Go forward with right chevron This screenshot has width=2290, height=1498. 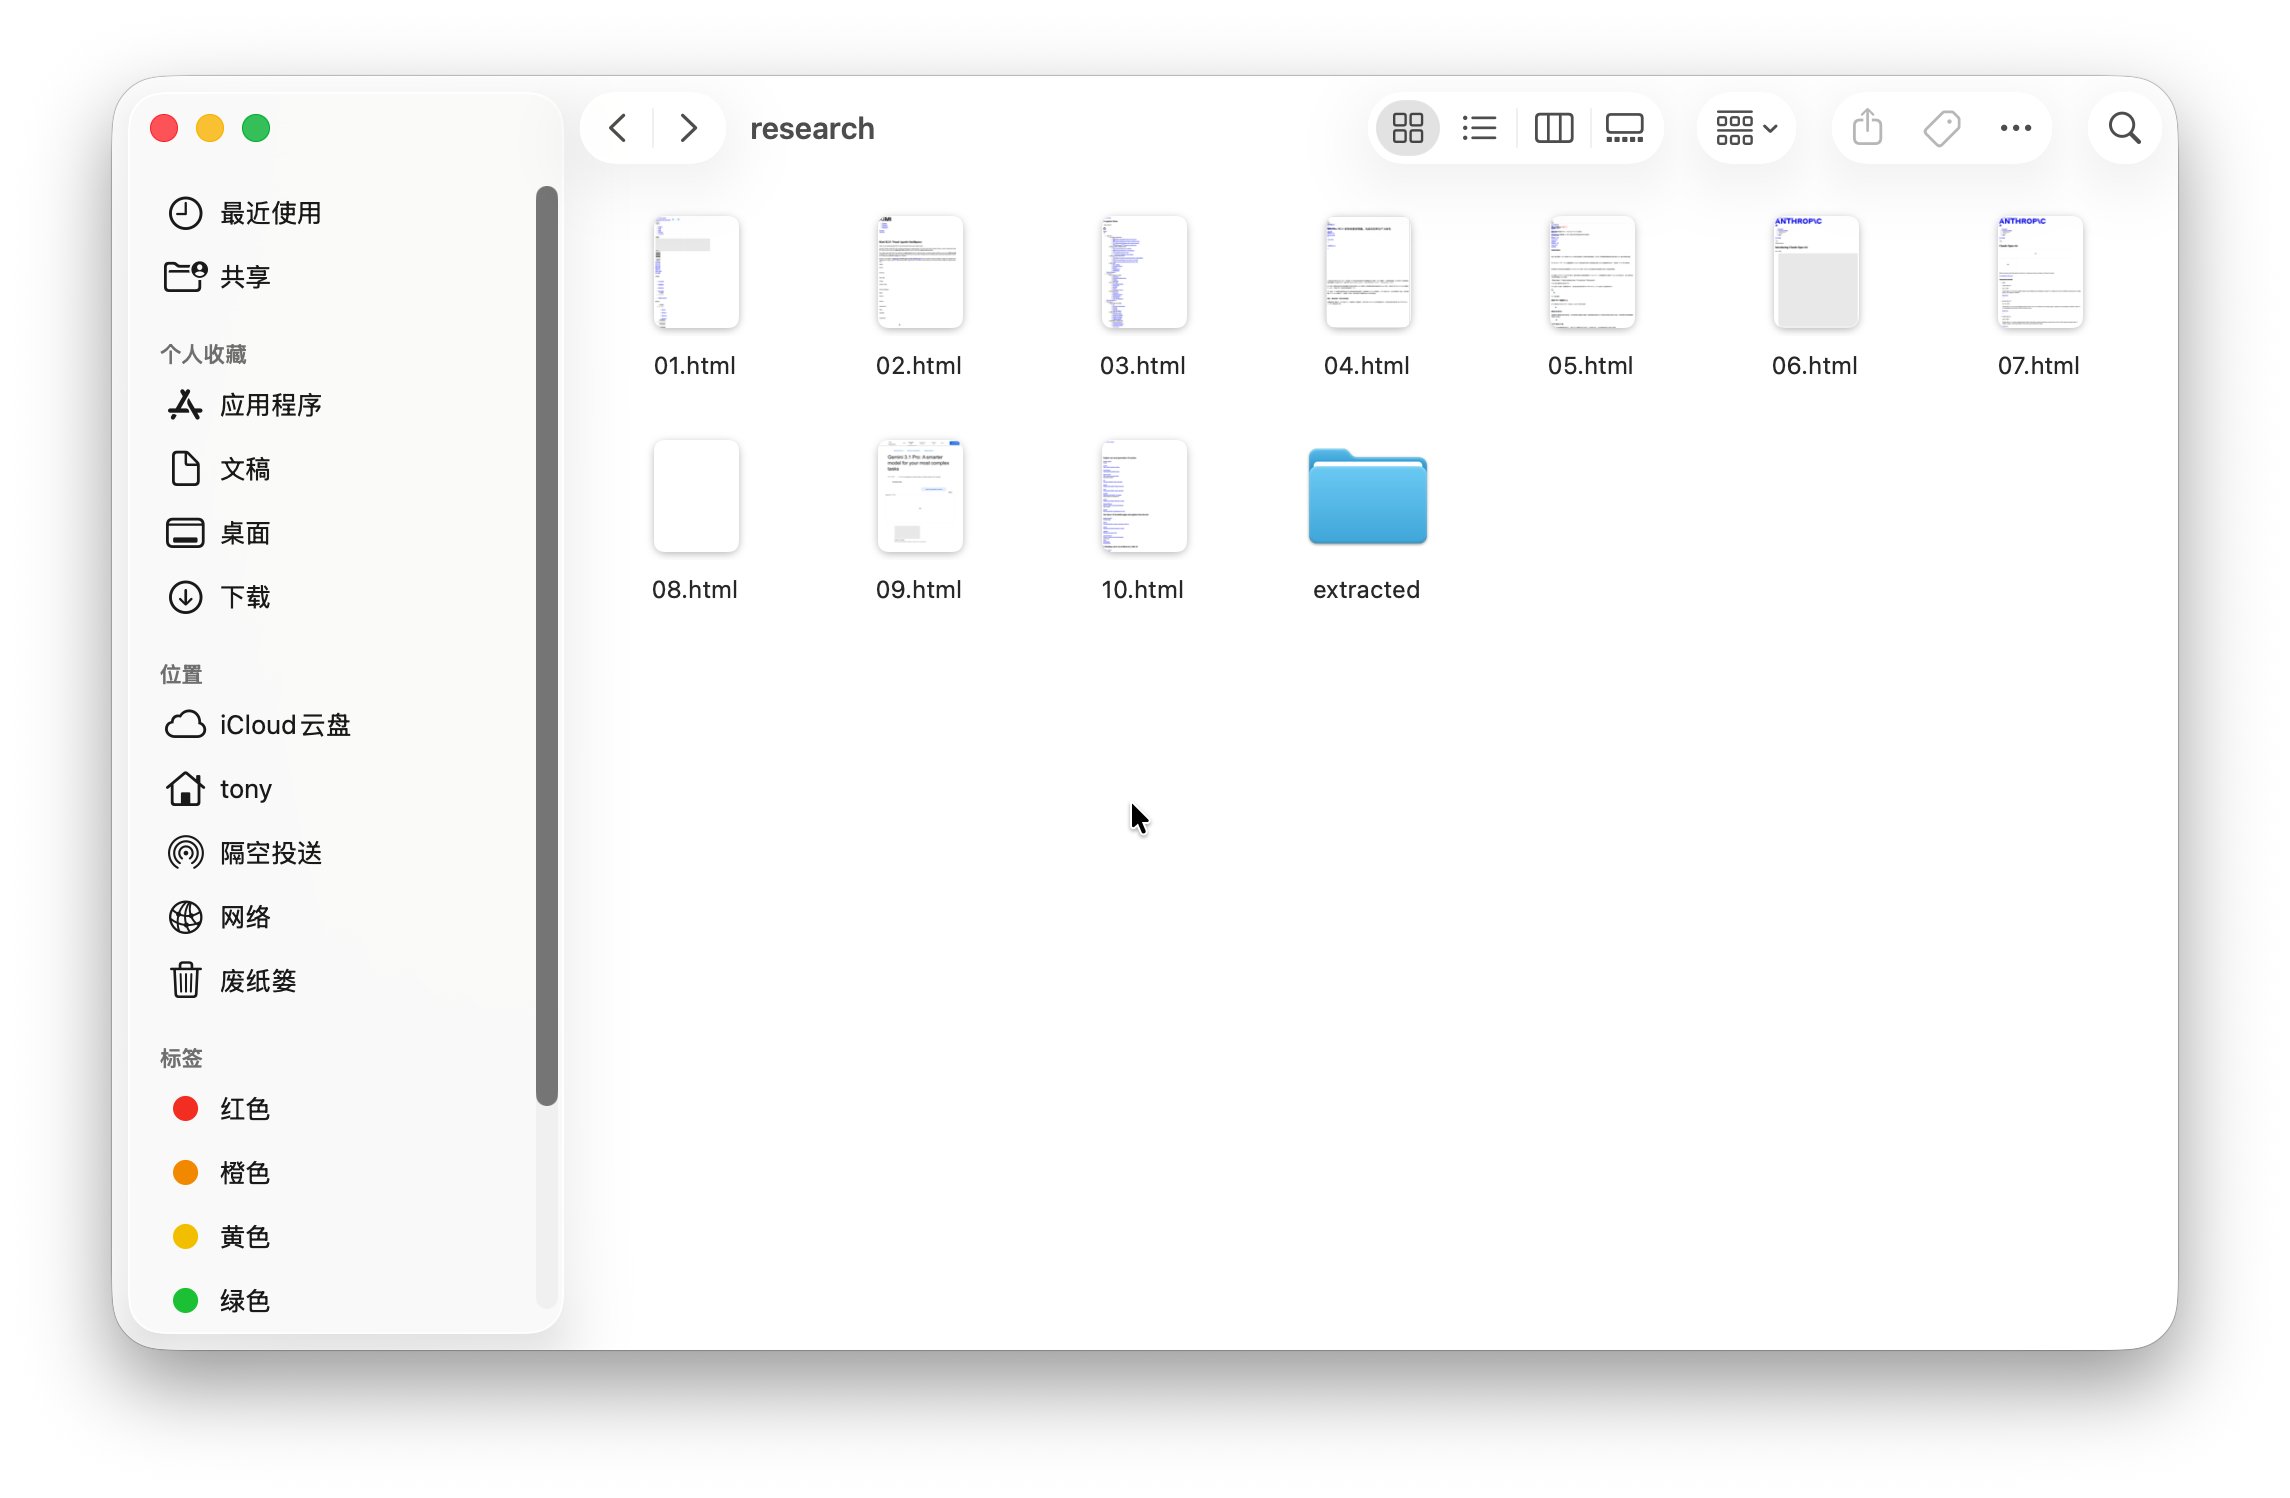coord(688,128)
